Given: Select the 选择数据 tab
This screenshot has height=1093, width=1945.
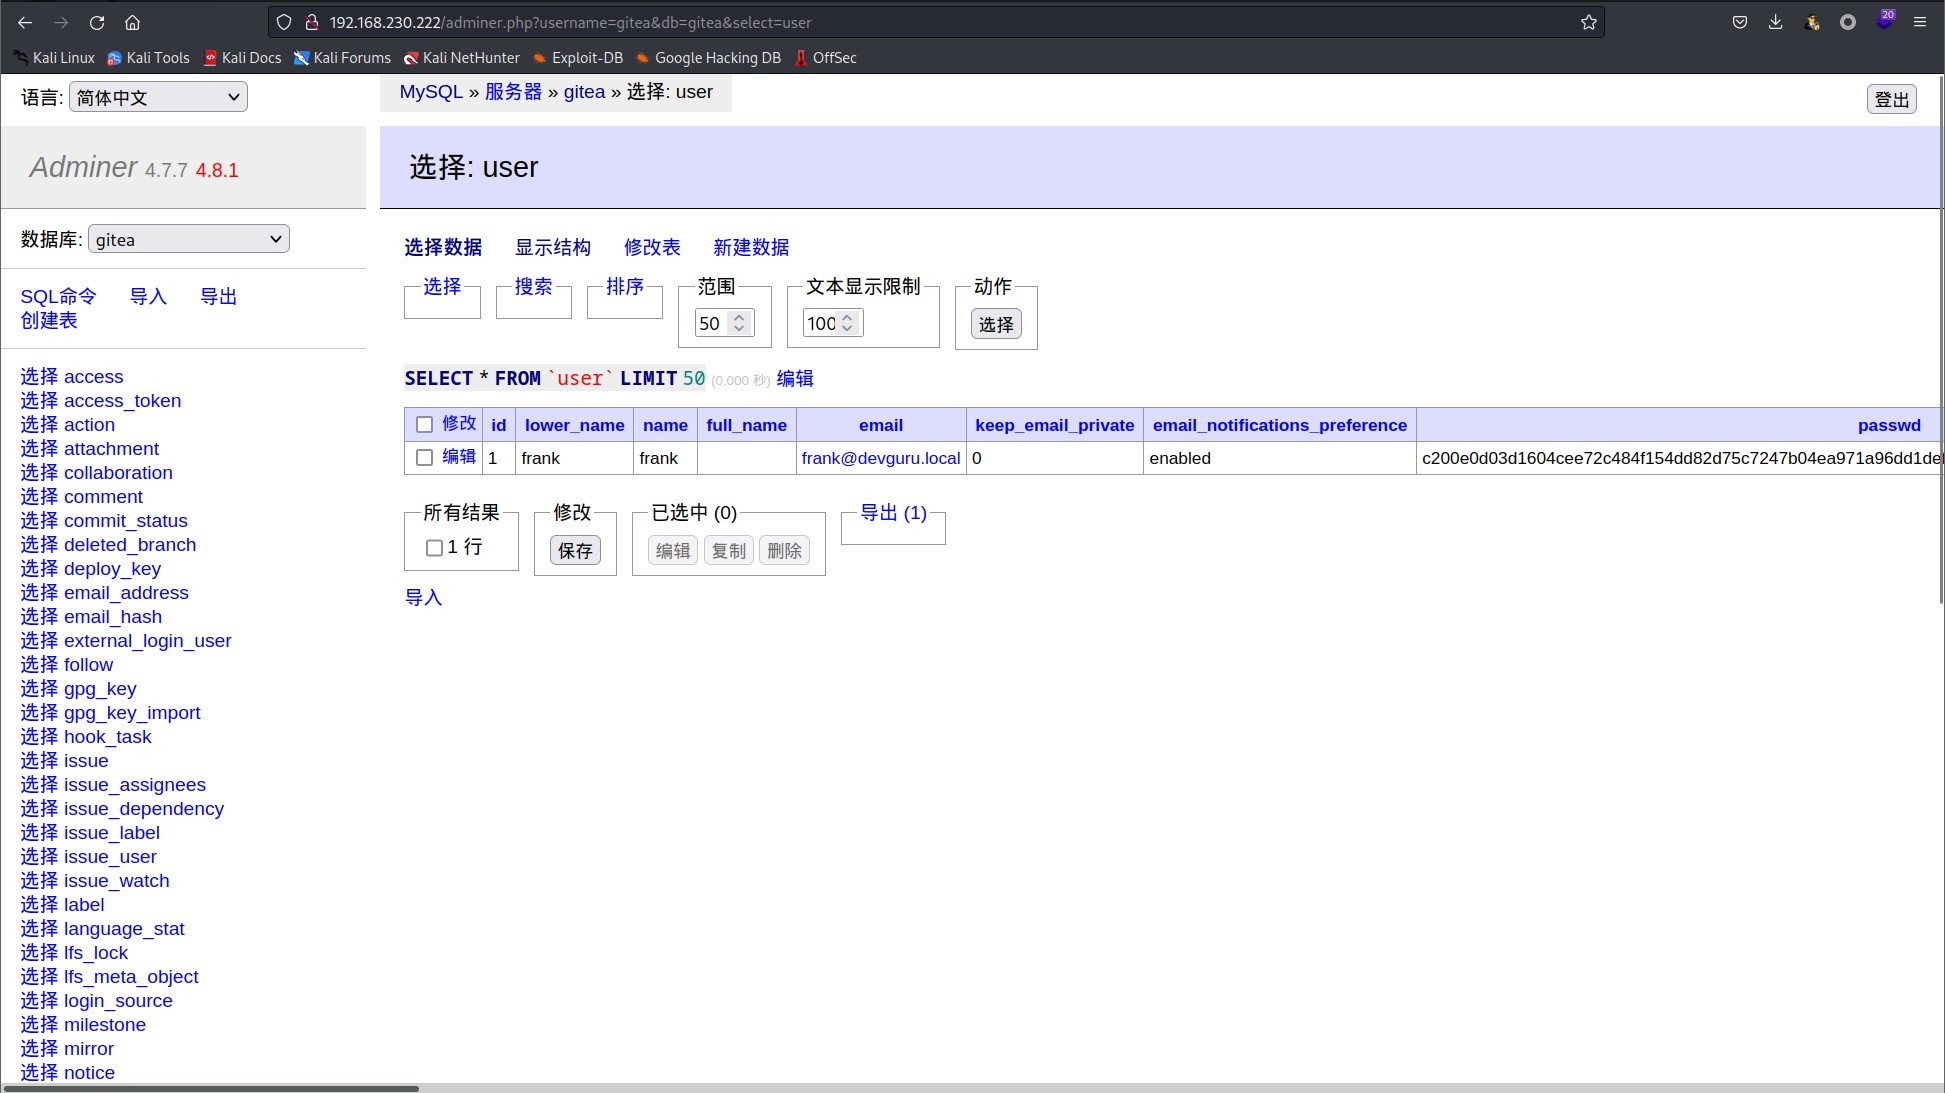Looking at the screenshot, I should tap(443, 247).
